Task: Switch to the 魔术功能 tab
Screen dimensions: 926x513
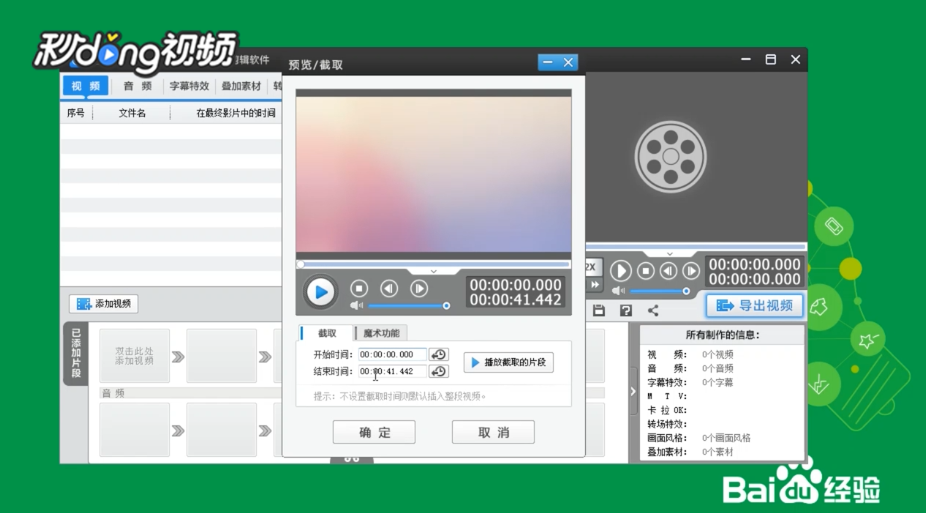Action: coord(381,333)
